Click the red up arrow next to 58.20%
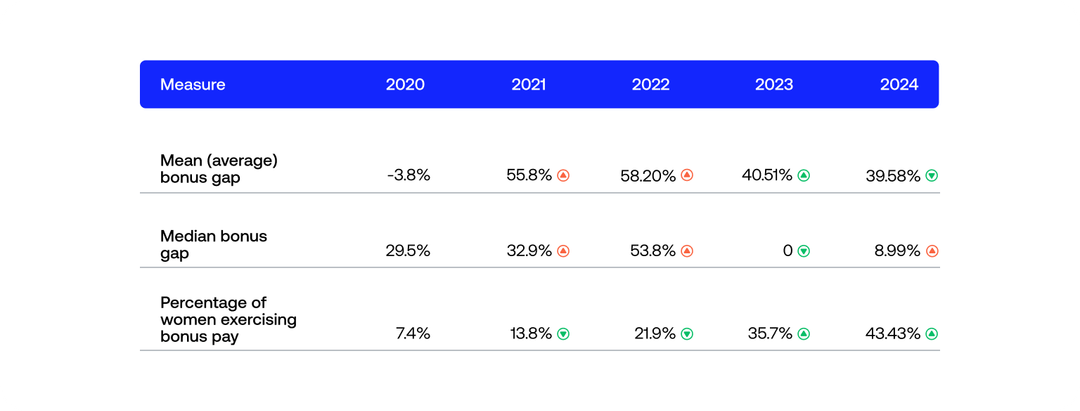Image resolution: width=1080 pixels, height=411 pixels. pos(687,175)
